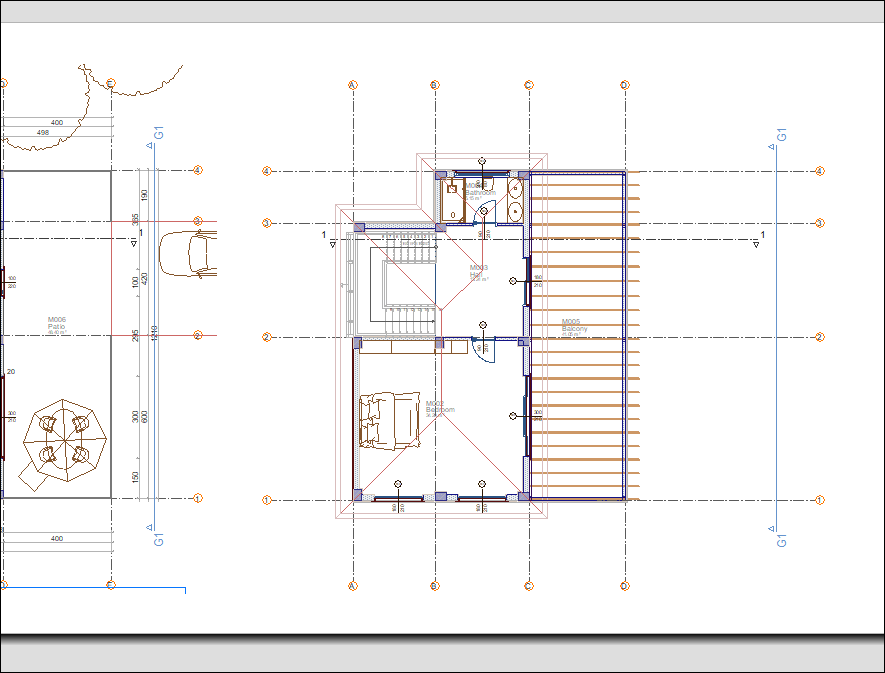Click upper G1 section label right of balcony
885x673 pixels.
point(782,134)
